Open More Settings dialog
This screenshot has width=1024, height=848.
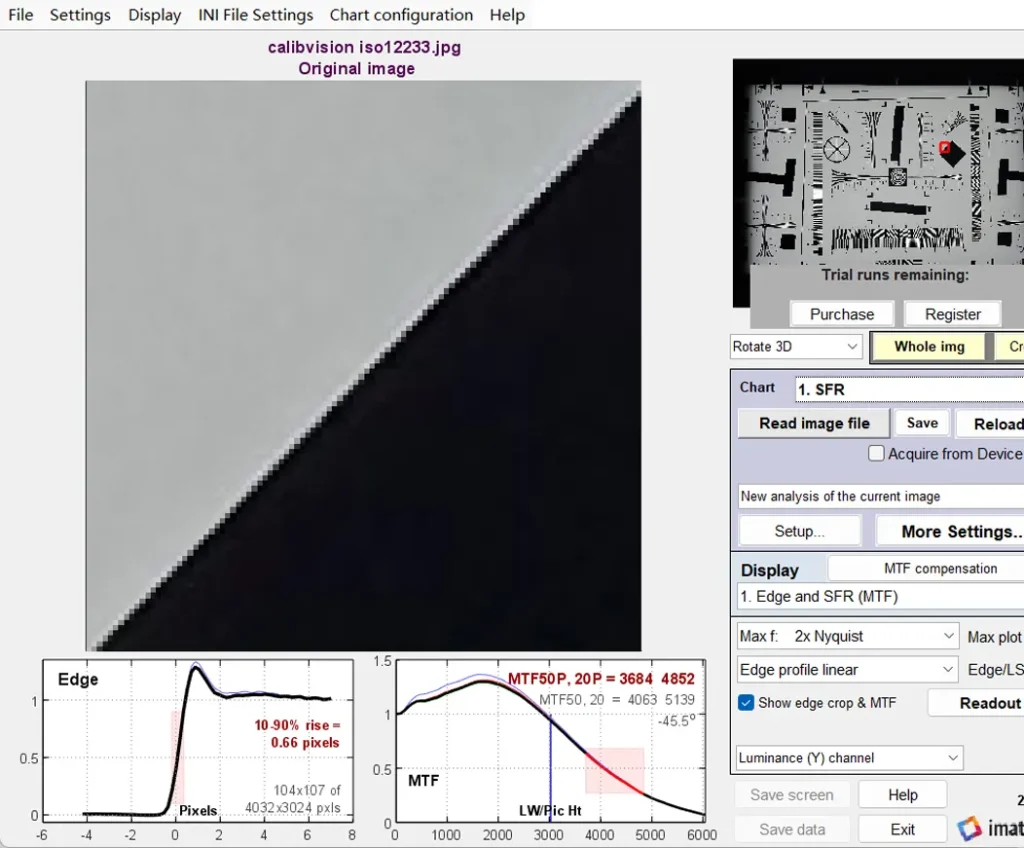[950, 532]
